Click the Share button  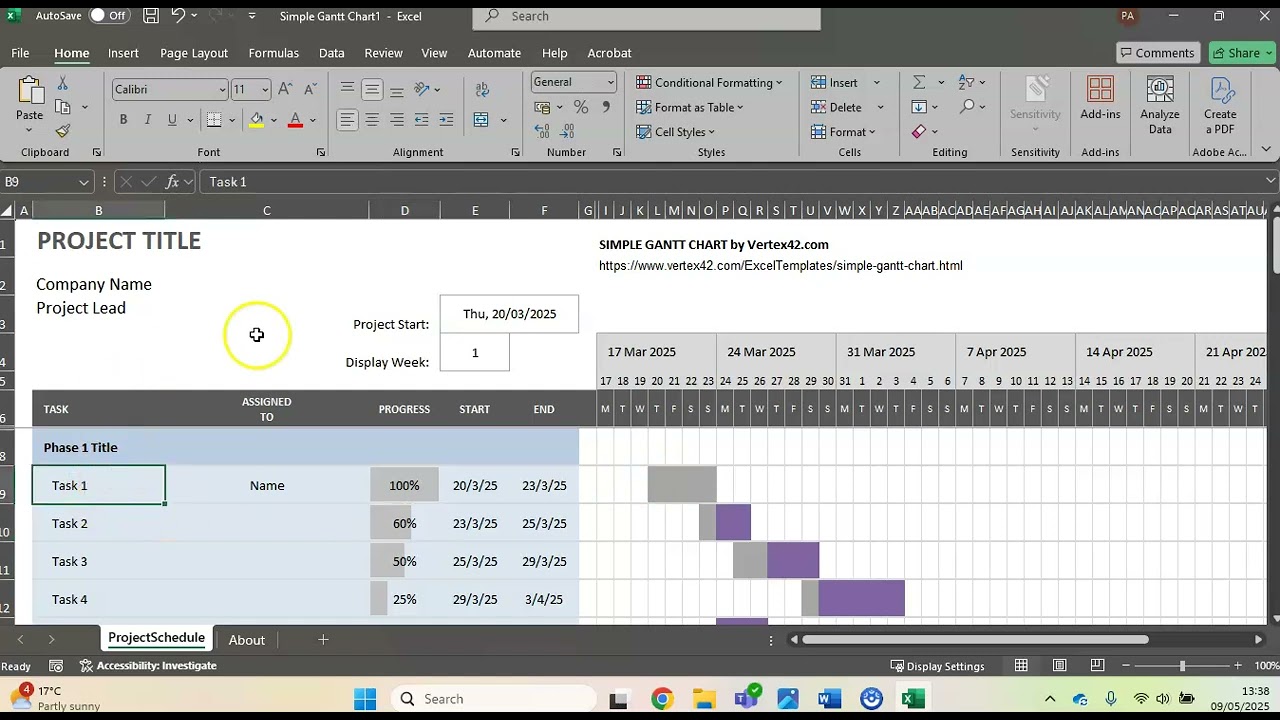[1242, 53]
